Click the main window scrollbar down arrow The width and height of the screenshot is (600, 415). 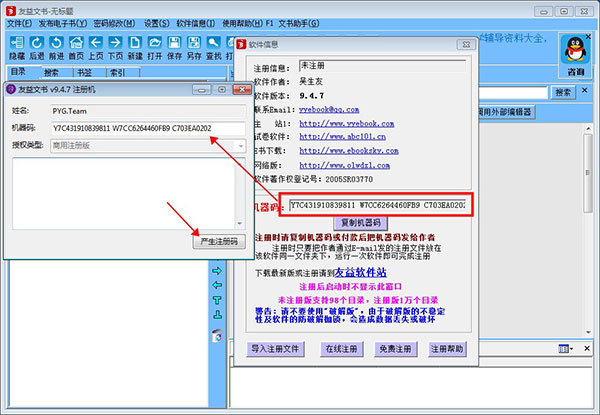click(587, 332)
